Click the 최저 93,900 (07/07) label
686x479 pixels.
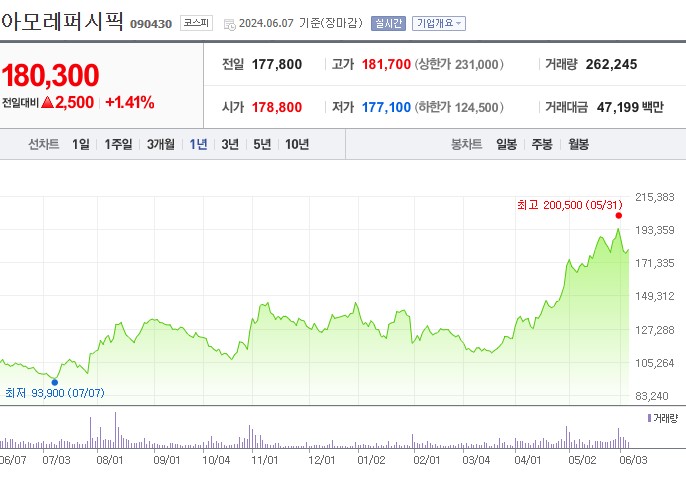[x=55, y=393]
